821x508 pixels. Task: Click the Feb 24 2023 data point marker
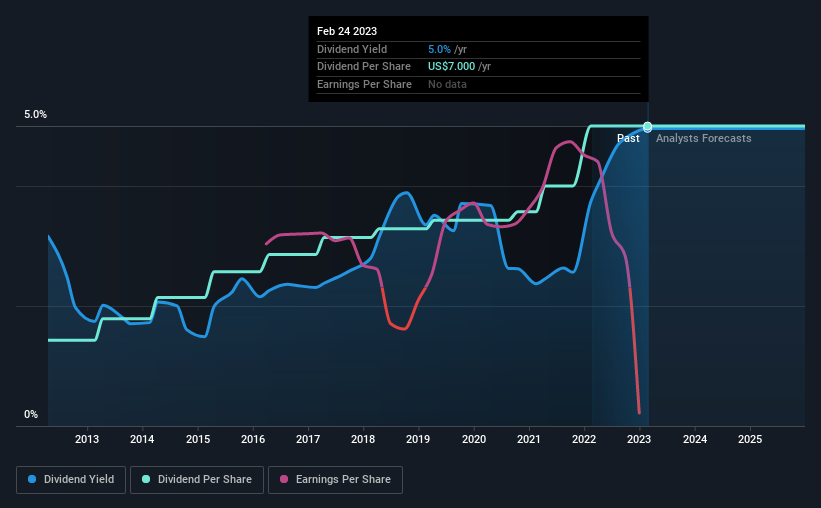click(648, 127)
